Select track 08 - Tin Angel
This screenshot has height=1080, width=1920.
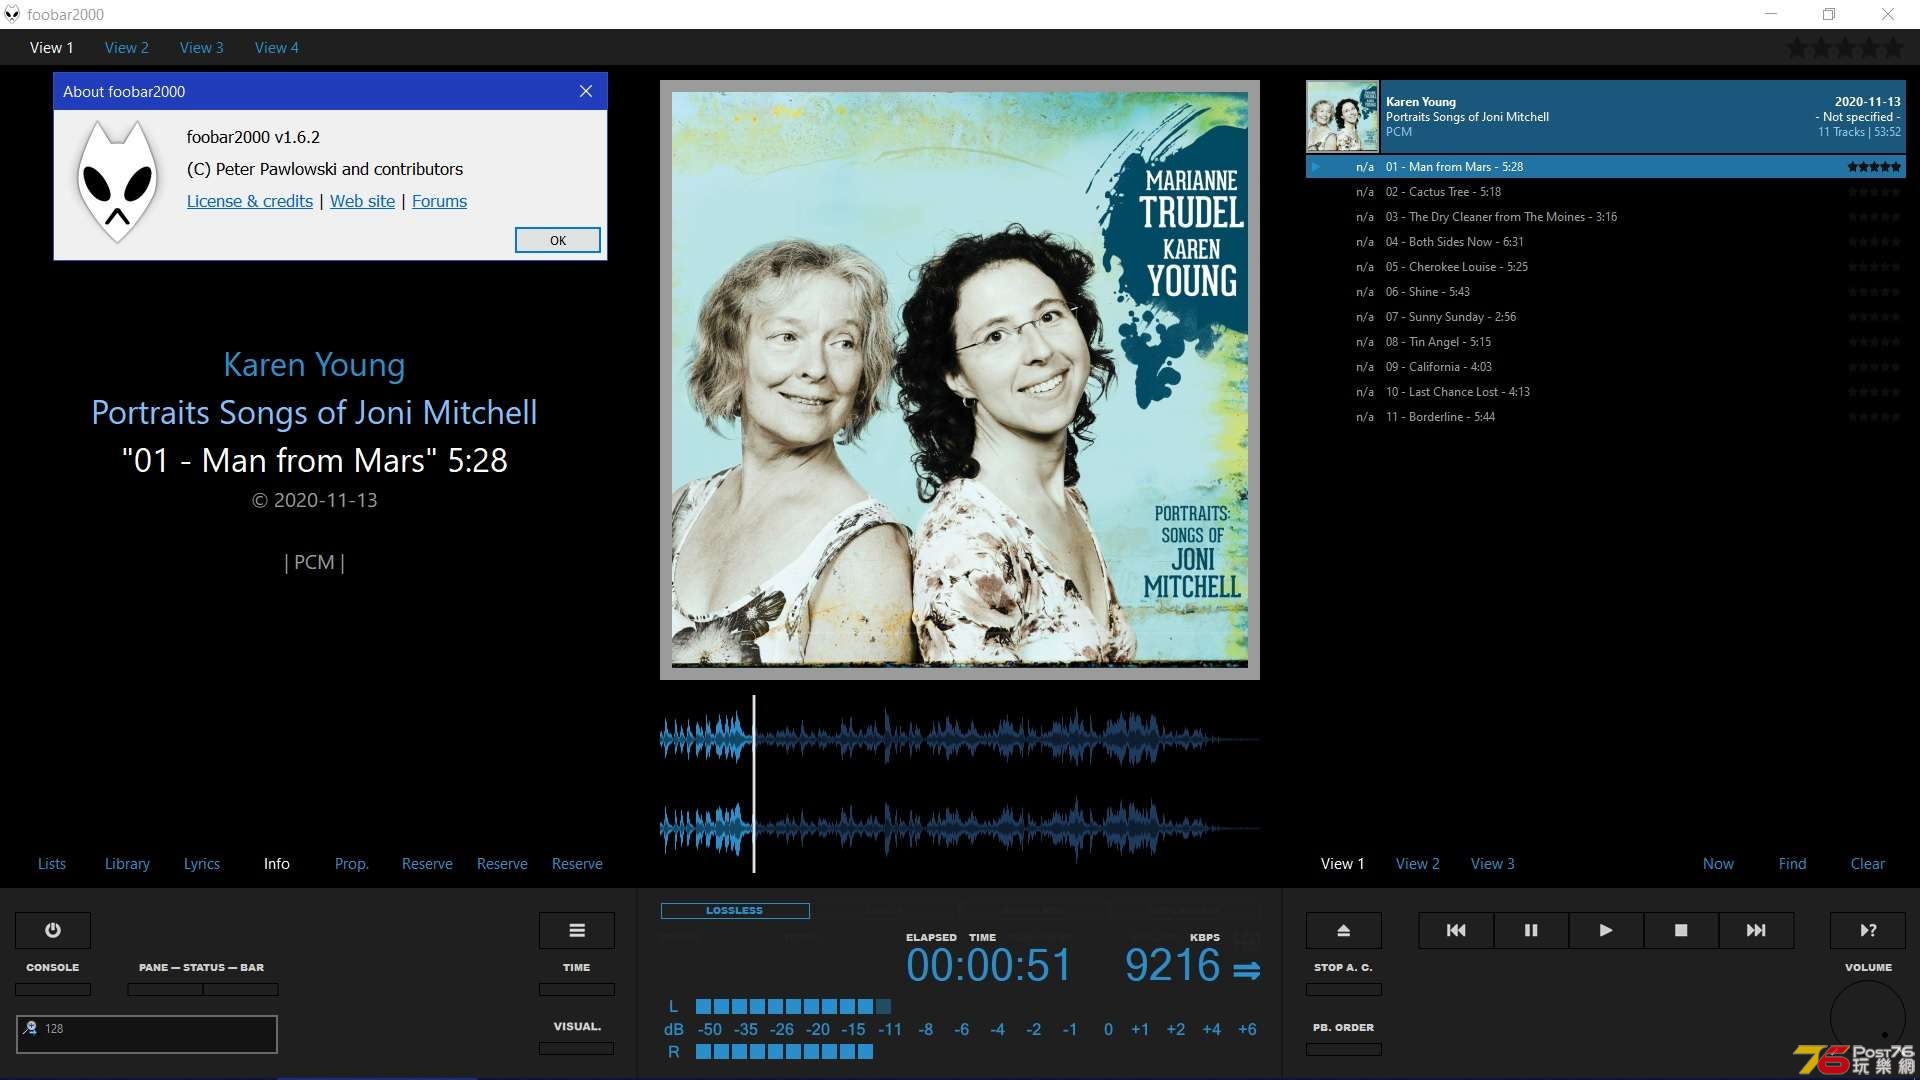(1606, 342)
